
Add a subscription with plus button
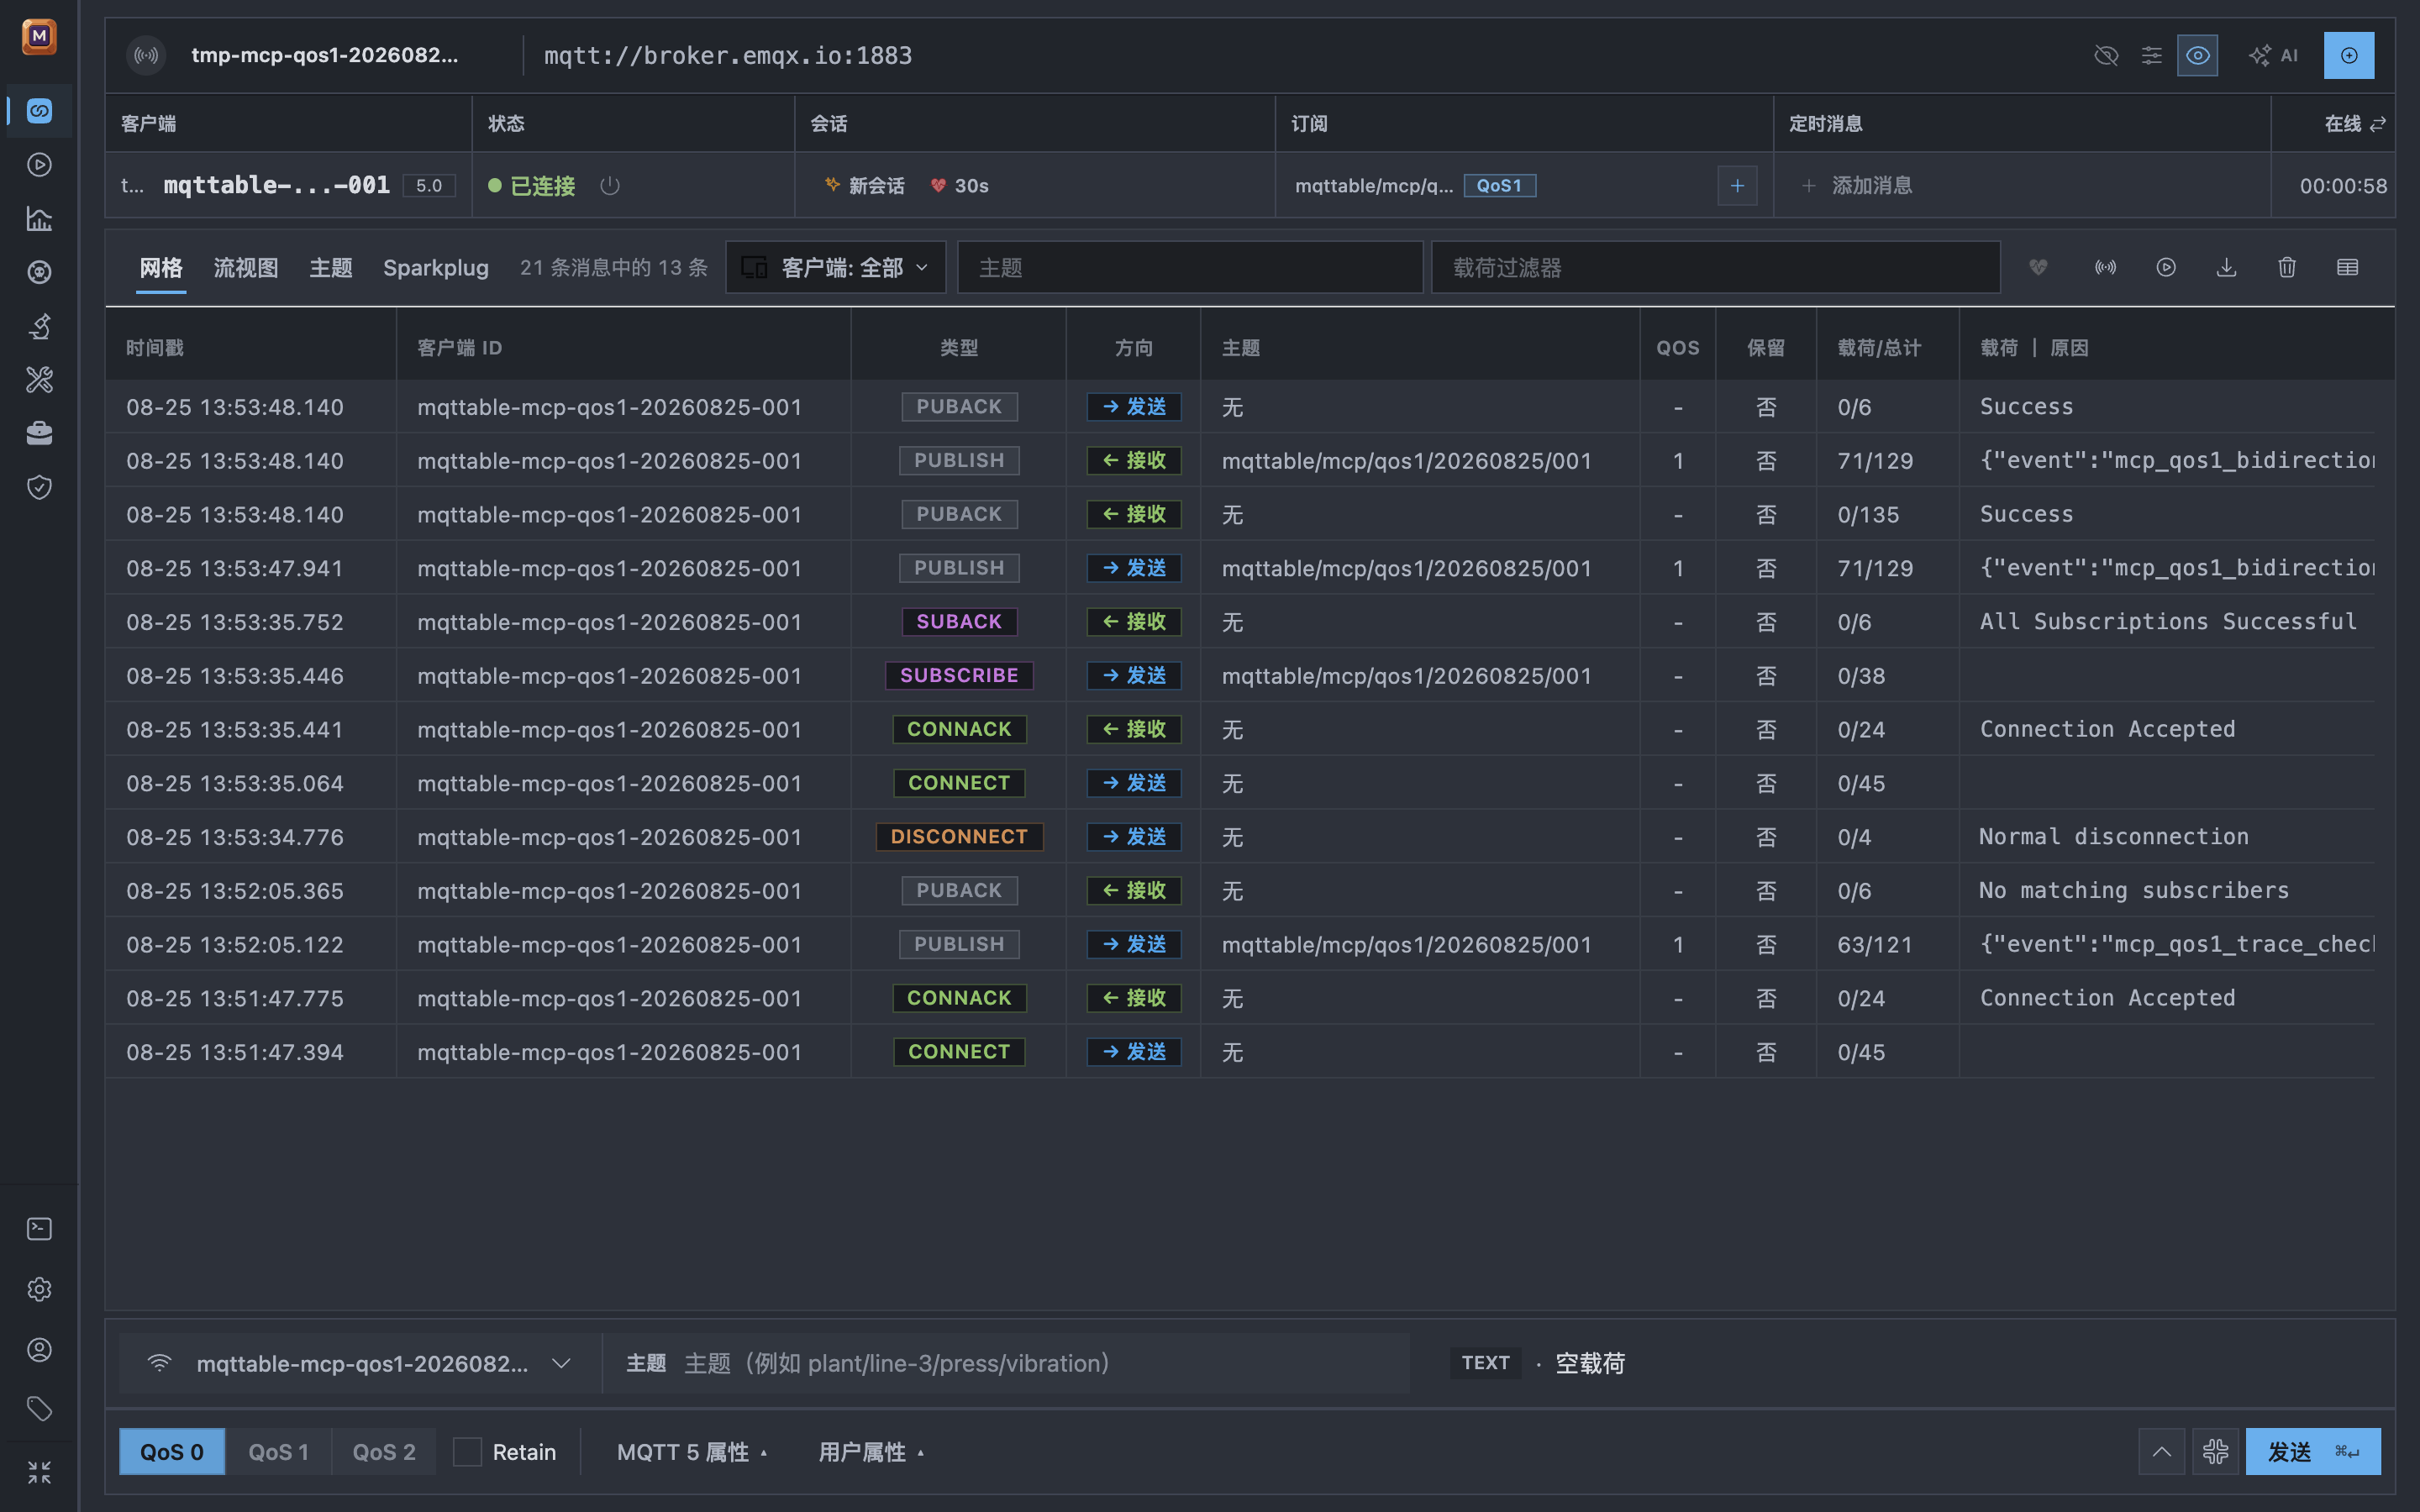(1737, 186)
